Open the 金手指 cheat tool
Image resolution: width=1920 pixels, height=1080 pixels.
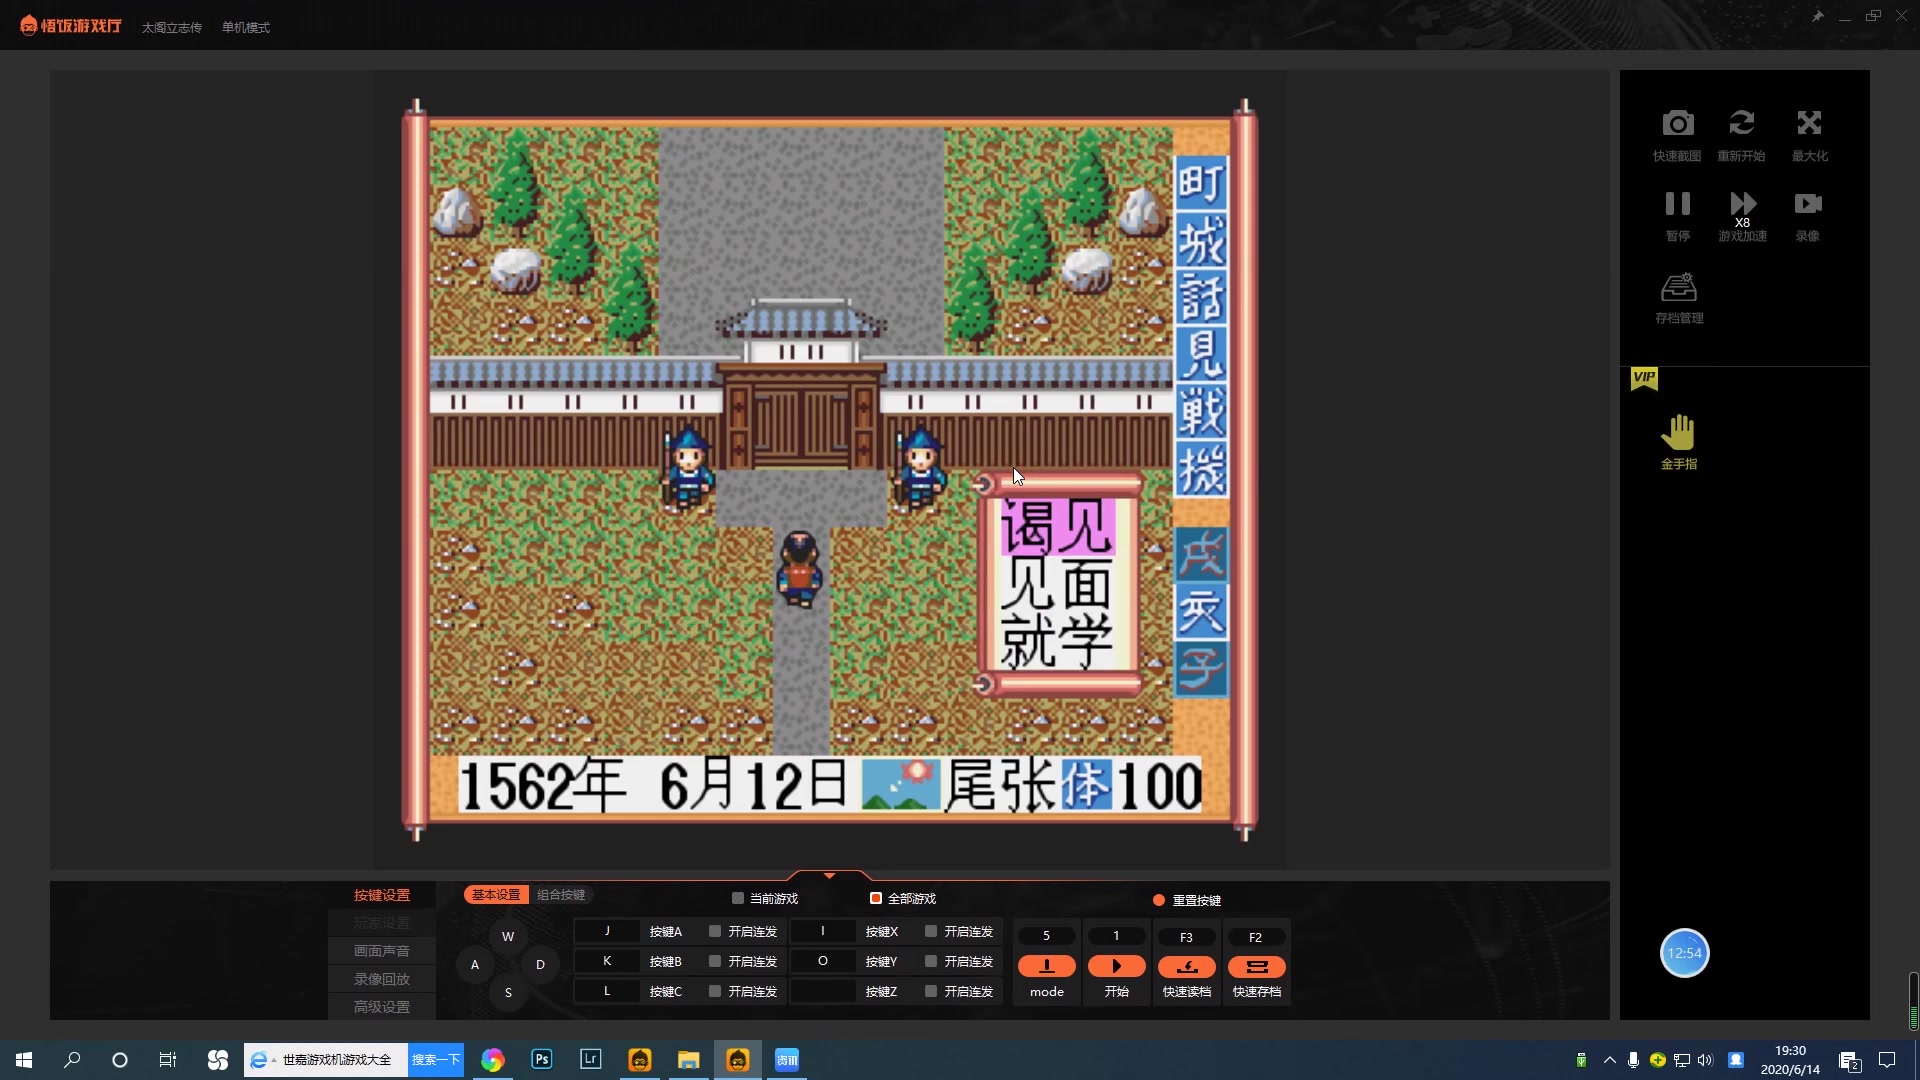coord(1678,433)
